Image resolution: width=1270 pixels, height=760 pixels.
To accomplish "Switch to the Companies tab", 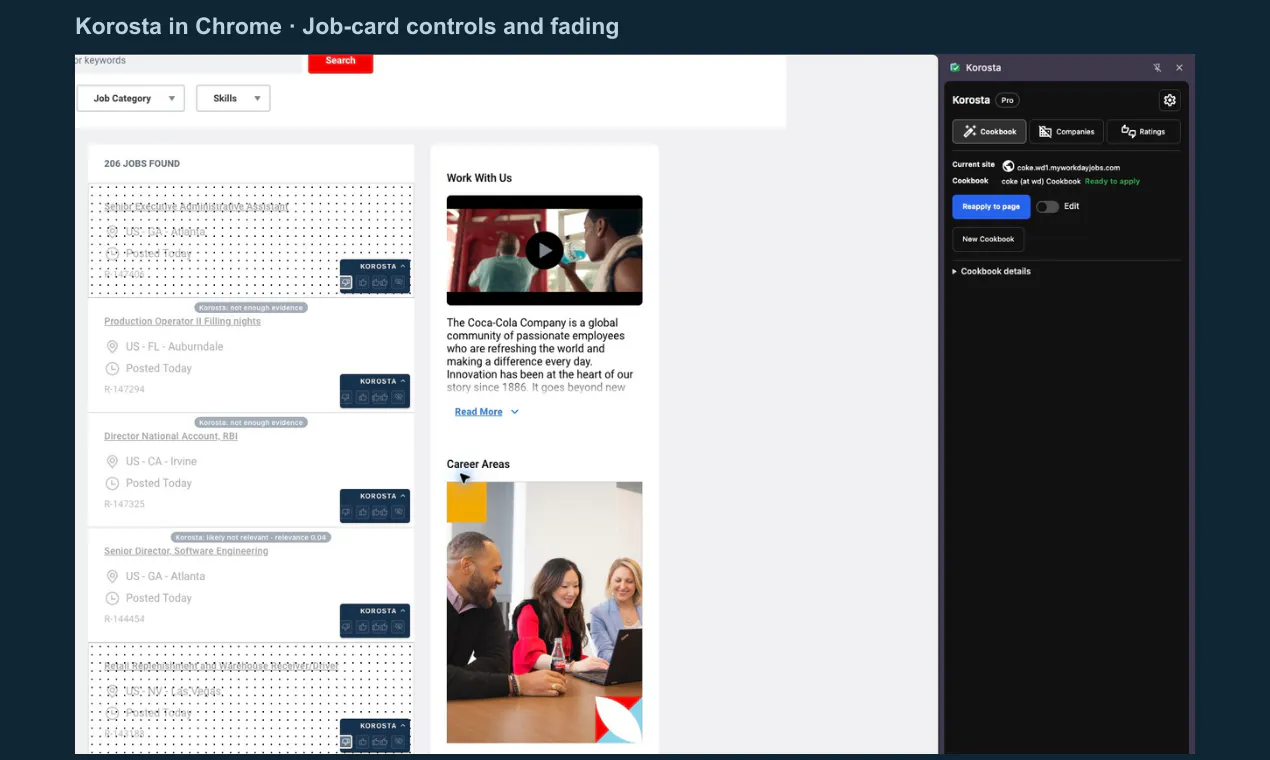I will coord(1066,131).
